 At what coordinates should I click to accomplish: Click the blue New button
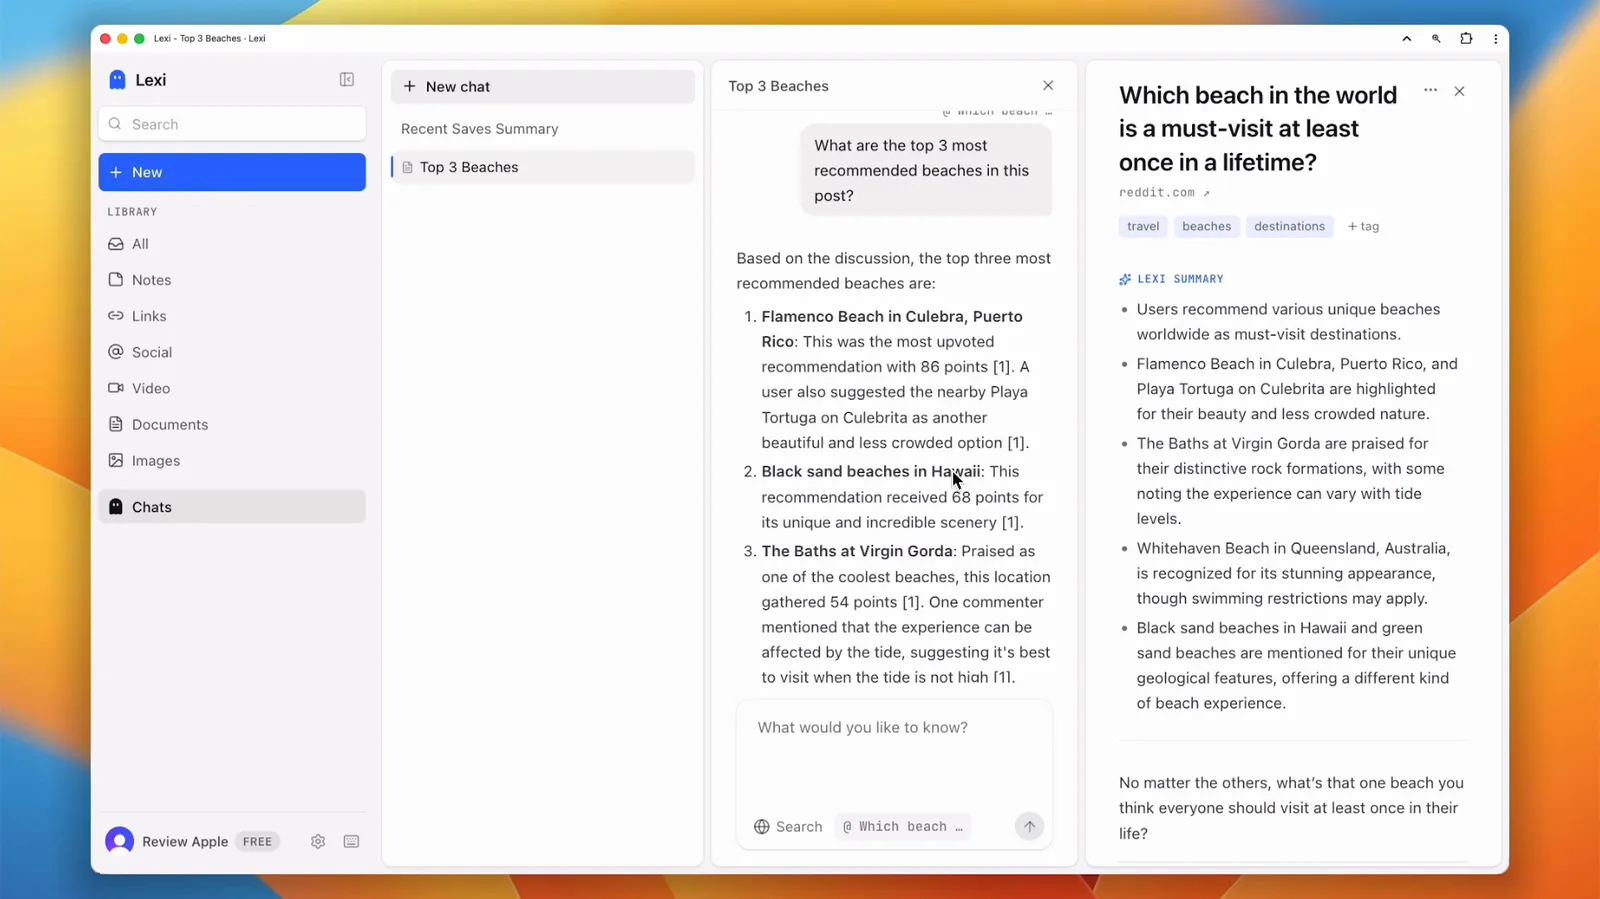[232, 172]
